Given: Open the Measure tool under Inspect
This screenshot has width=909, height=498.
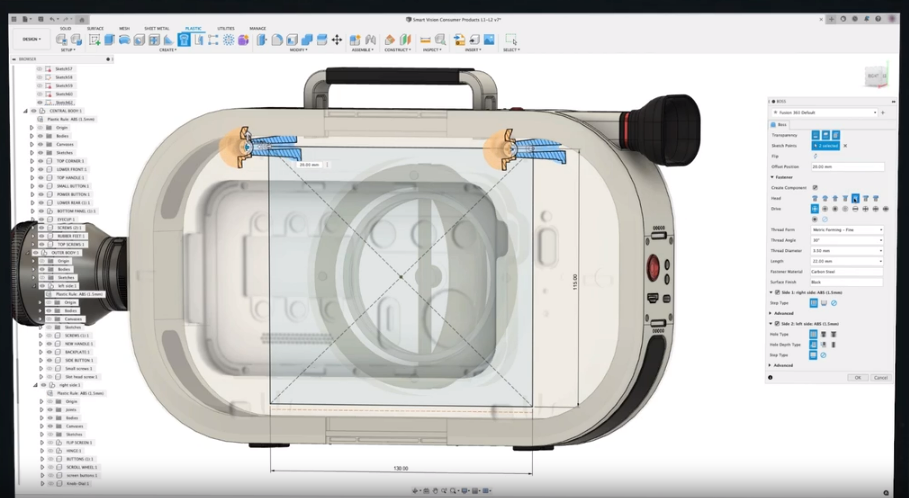Looking at the screenshot, I should (426, 39).
